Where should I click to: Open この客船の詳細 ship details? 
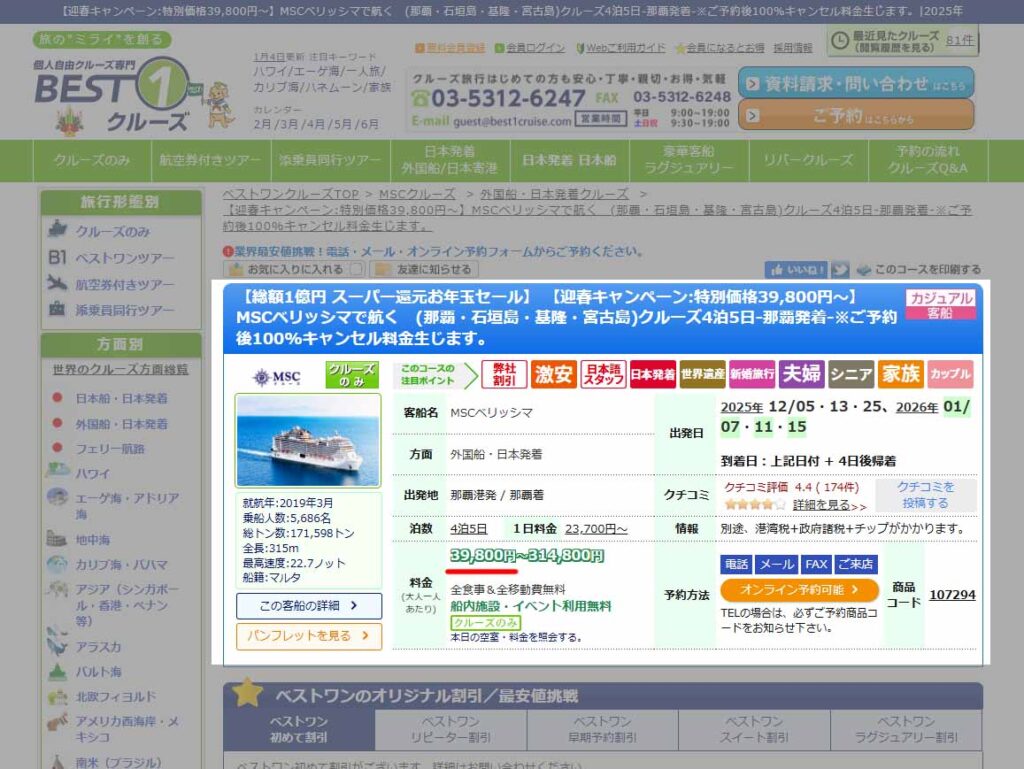coord(309,606)
